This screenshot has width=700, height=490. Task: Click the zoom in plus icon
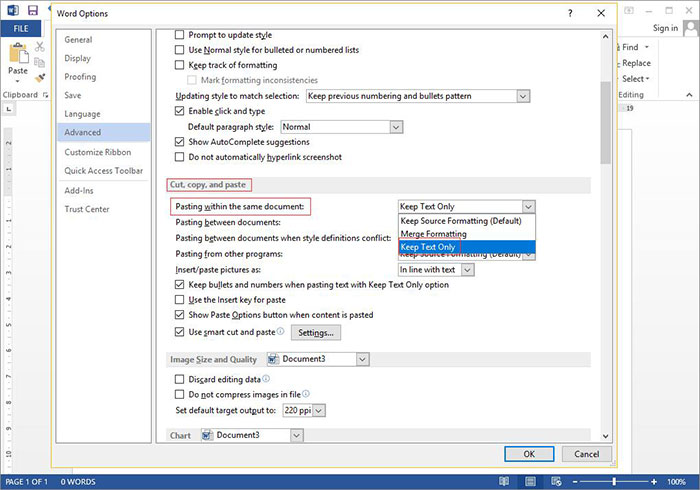[x=654, y=482]
